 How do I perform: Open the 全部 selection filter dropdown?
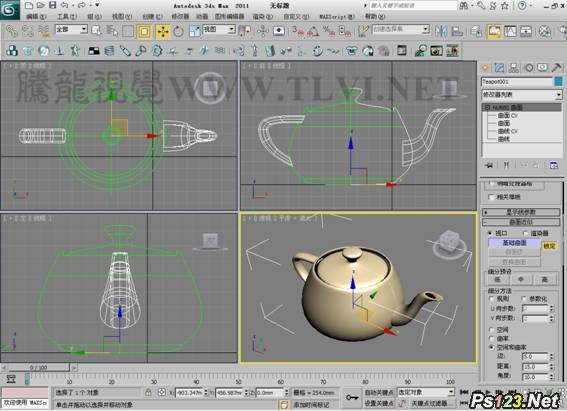tap(71, 29)
